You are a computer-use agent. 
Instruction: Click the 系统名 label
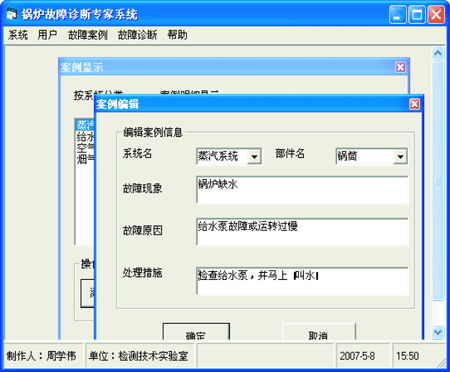pos(137,153)
